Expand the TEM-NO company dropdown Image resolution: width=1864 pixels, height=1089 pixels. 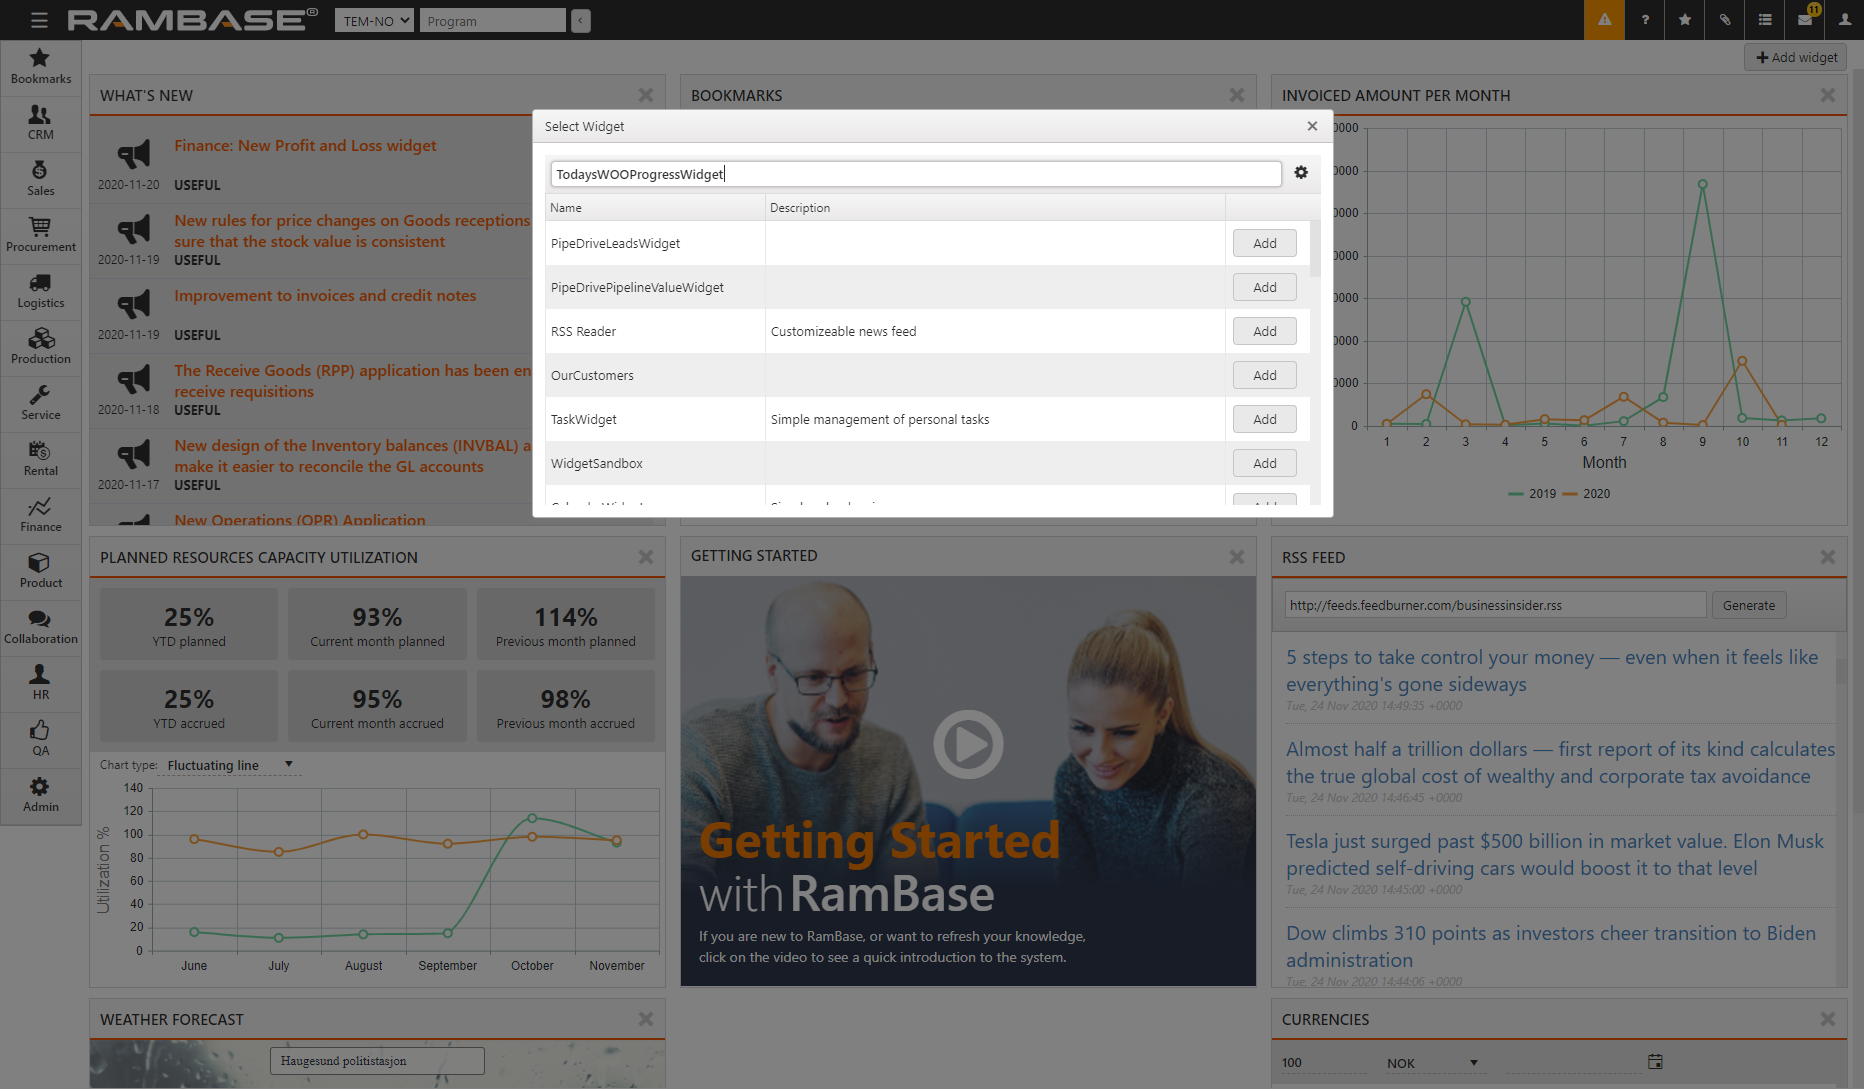tap(374, 21)
